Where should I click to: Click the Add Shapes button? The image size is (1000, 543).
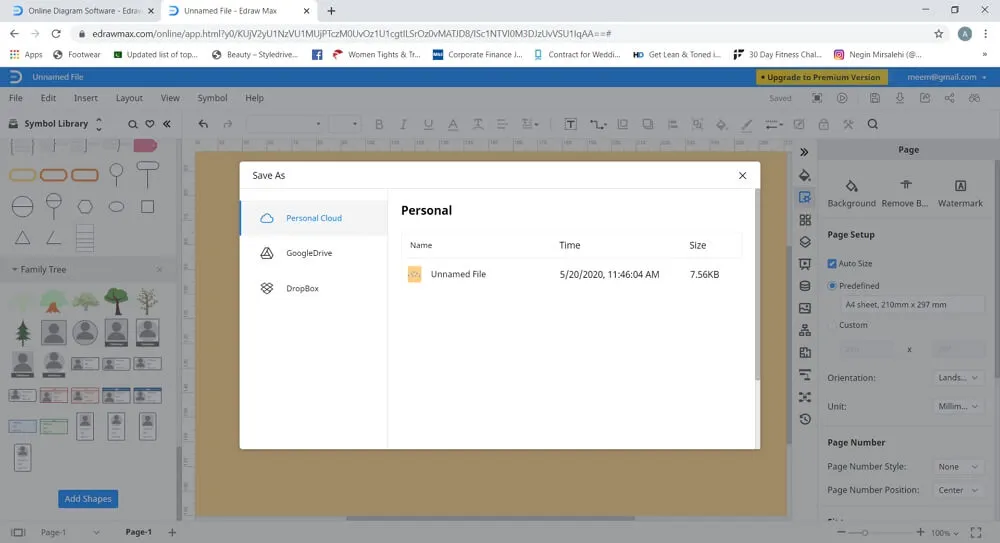pyautogui.click(x=88, y=499)
